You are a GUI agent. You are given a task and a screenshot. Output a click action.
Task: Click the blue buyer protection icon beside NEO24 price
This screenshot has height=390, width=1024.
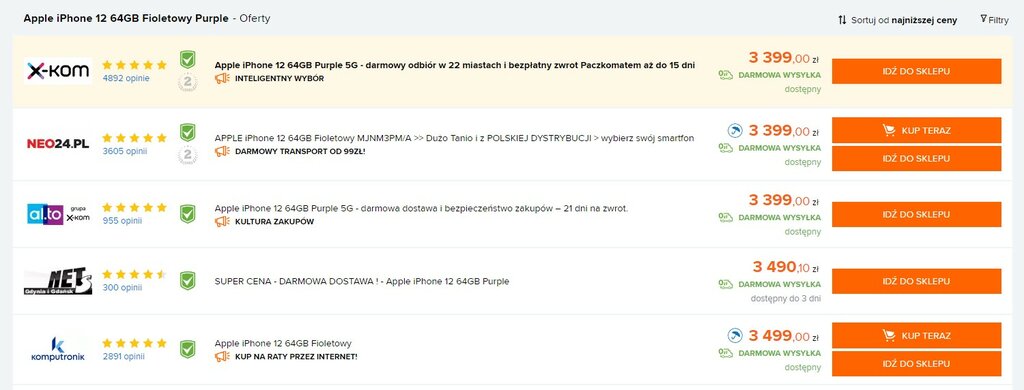[x=735, y=131]
